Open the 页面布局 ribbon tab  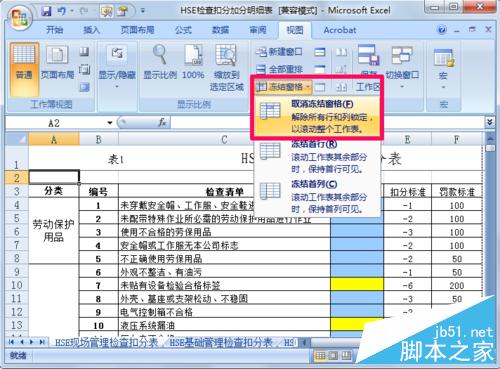click(137, 30)
